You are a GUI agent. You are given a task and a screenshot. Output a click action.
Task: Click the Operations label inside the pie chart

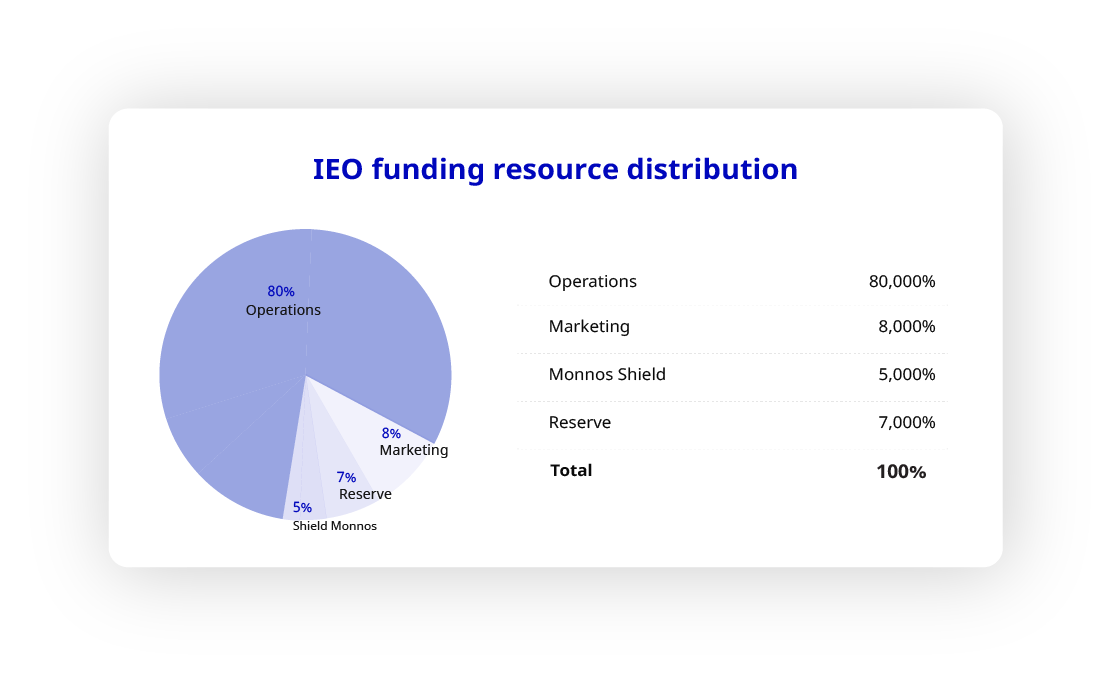click(283, 310)
